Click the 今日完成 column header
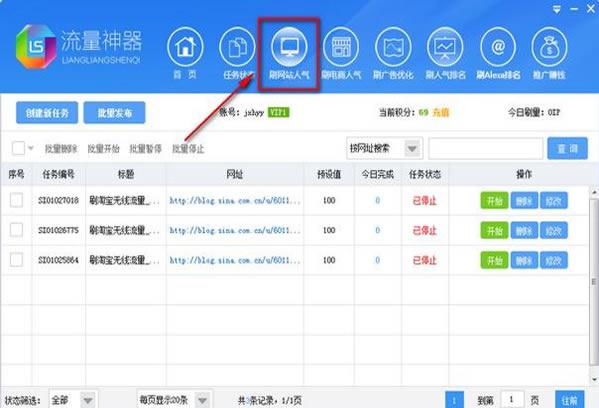 click(377, 175)
